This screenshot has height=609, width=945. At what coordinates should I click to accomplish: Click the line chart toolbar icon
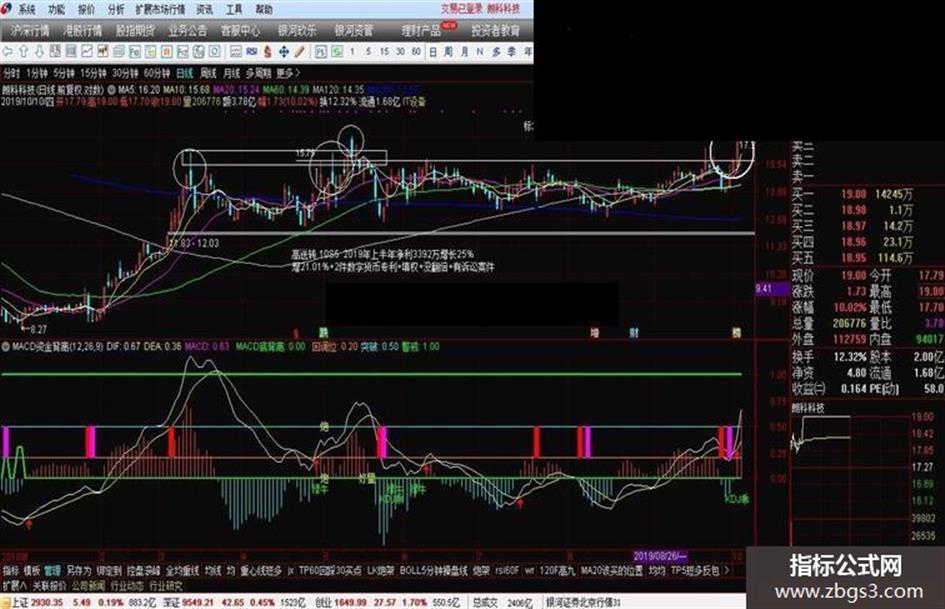(87, 52)
